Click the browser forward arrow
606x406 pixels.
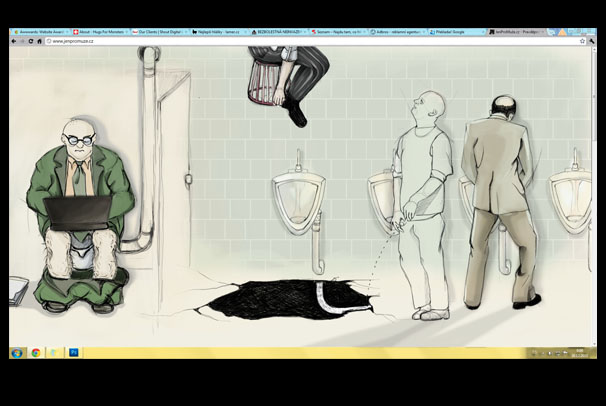point(24,41)
